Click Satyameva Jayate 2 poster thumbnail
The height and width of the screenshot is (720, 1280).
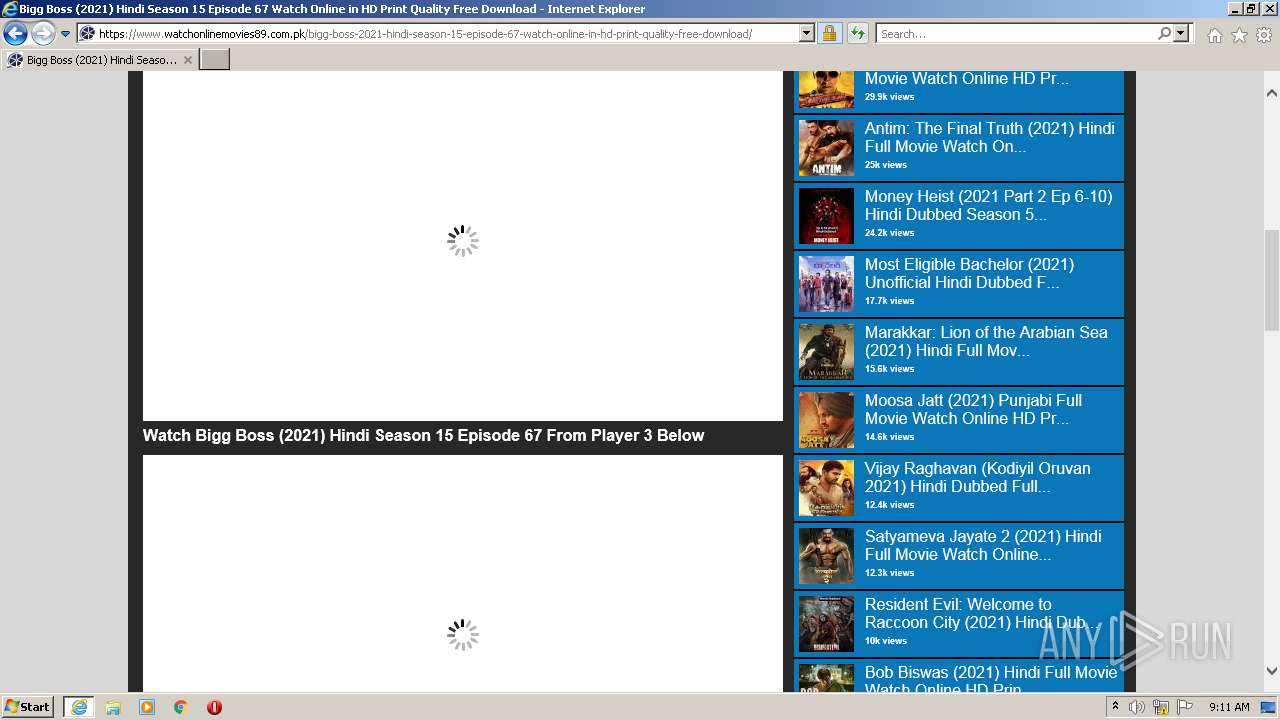826,556
